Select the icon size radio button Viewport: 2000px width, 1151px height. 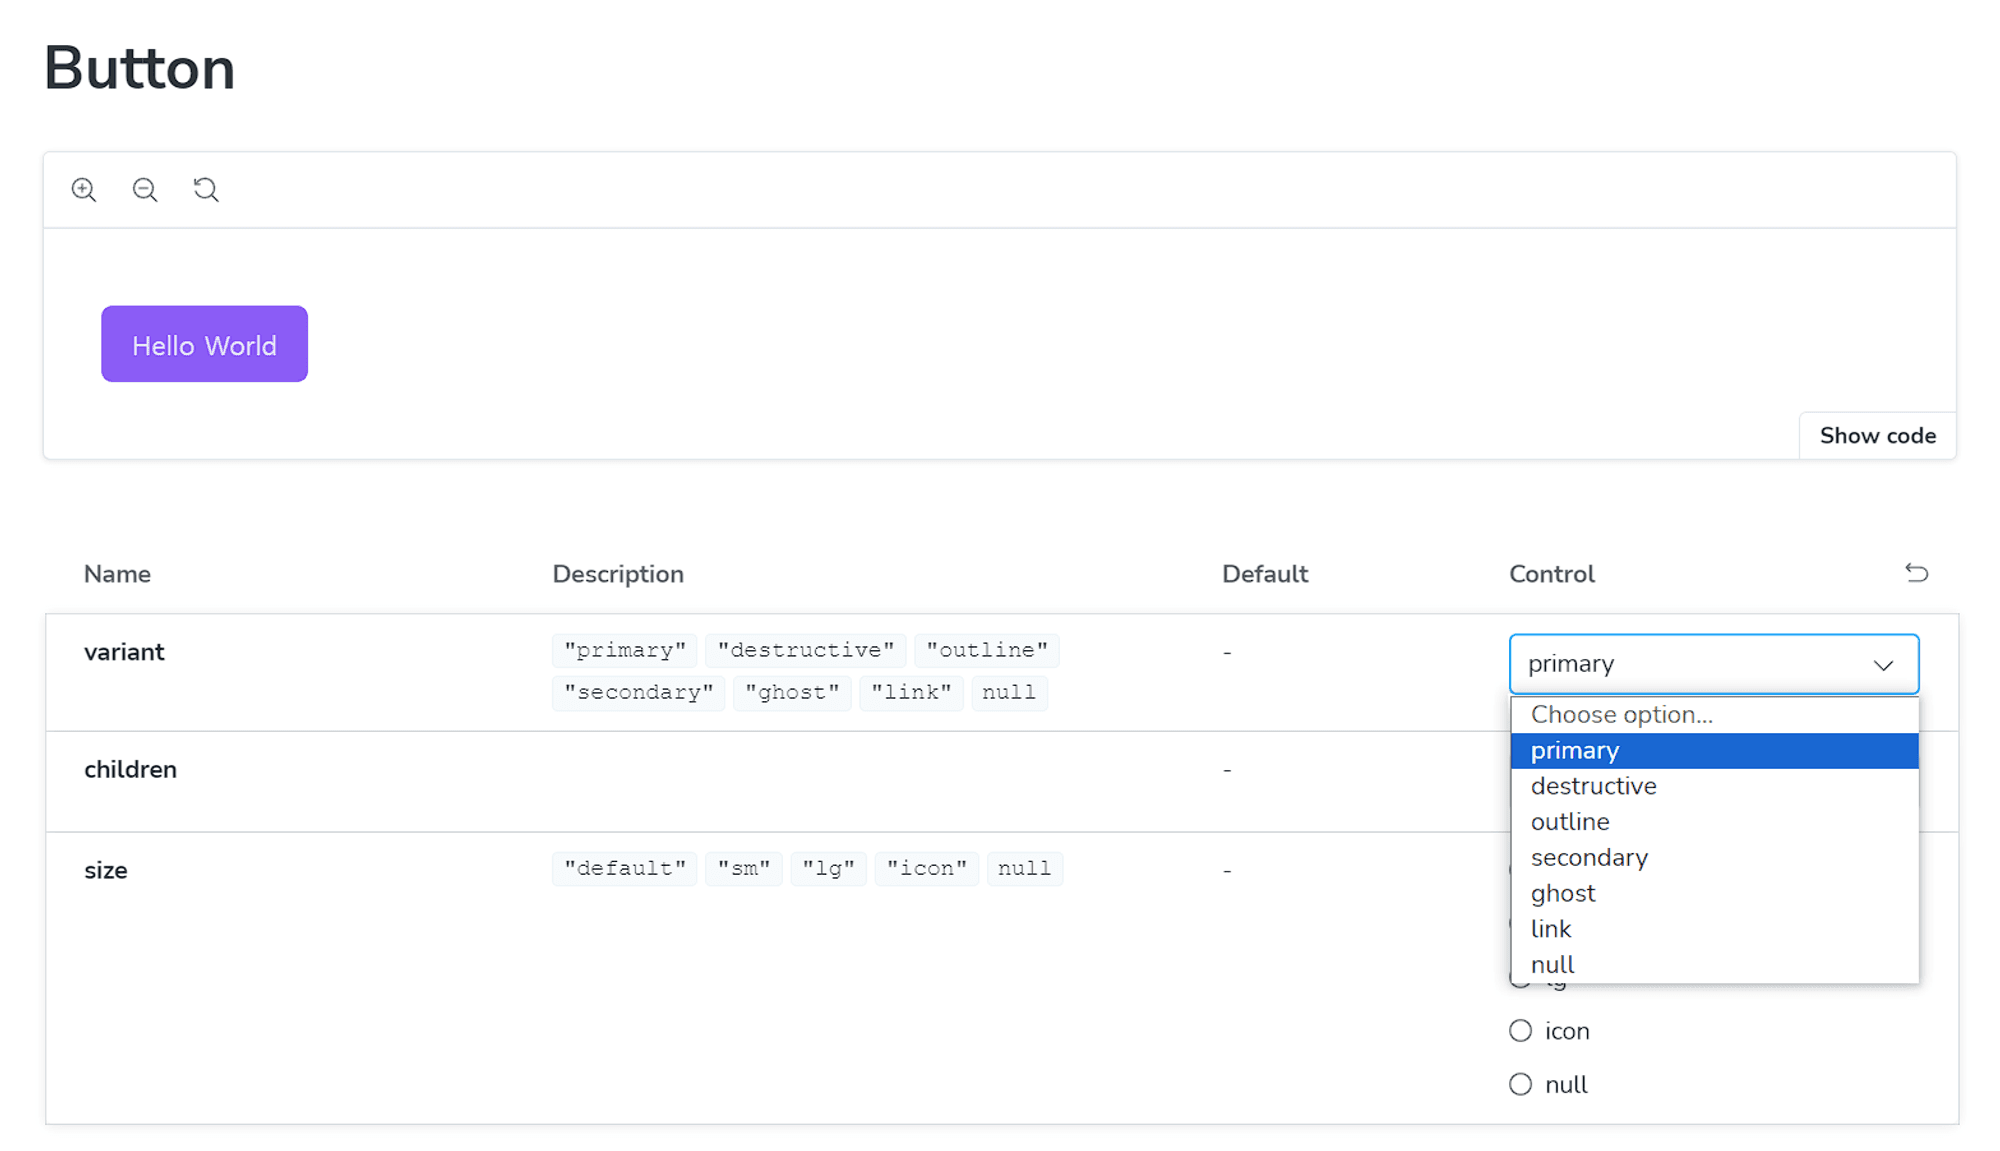(x=1521, y=1029)
